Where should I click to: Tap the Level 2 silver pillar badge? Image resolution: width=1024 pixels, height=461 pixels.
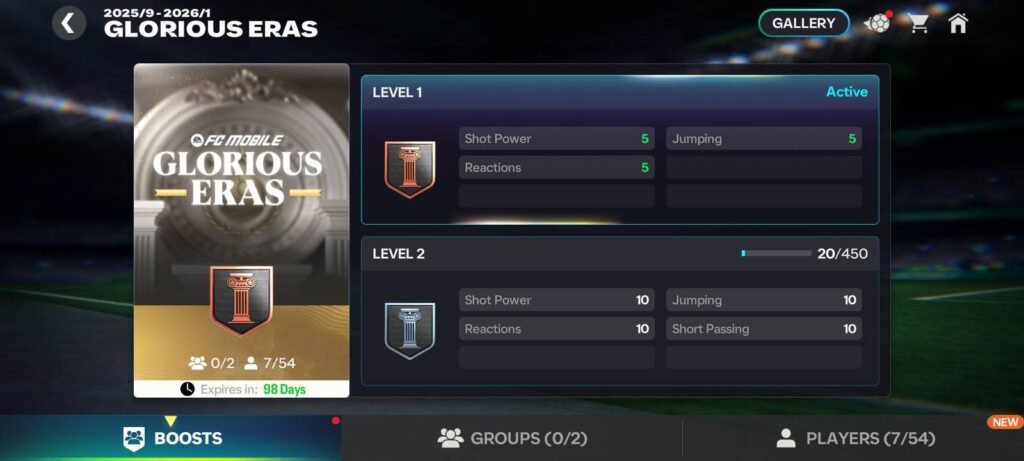pos(409,330)
